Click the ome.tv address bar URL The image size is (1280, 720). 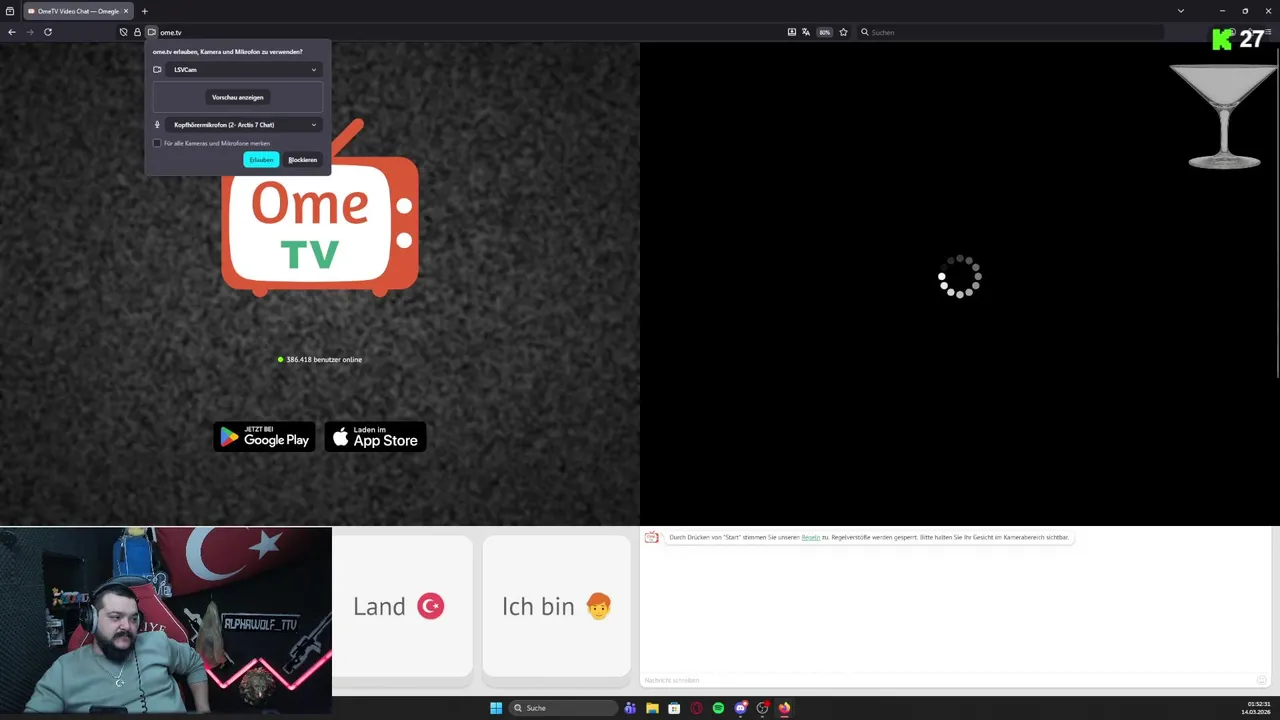click(x=171, y=32)
